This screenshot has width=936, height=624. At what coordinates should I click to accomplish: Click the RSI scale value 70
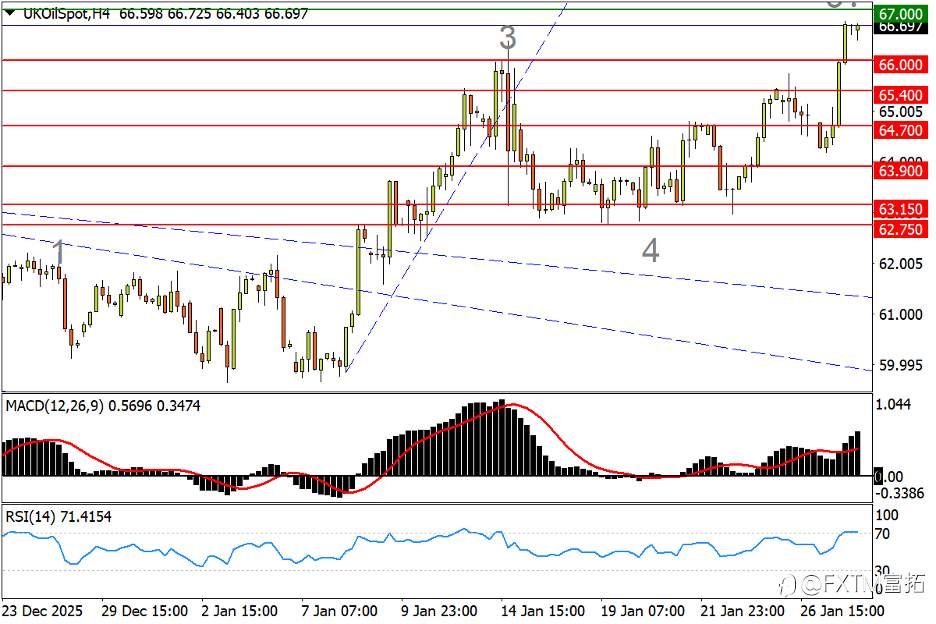(x=882, y=534)
